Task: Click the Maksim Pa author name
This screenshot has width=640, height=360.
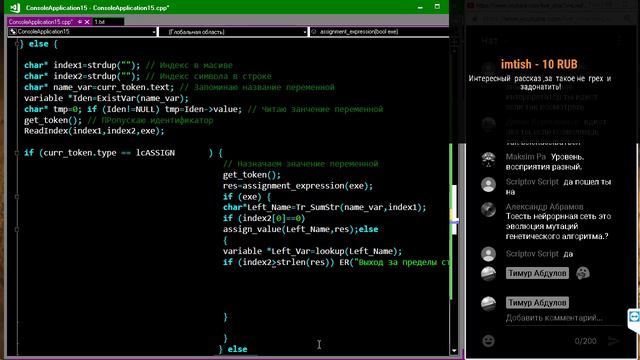Action: pos(525,157)
